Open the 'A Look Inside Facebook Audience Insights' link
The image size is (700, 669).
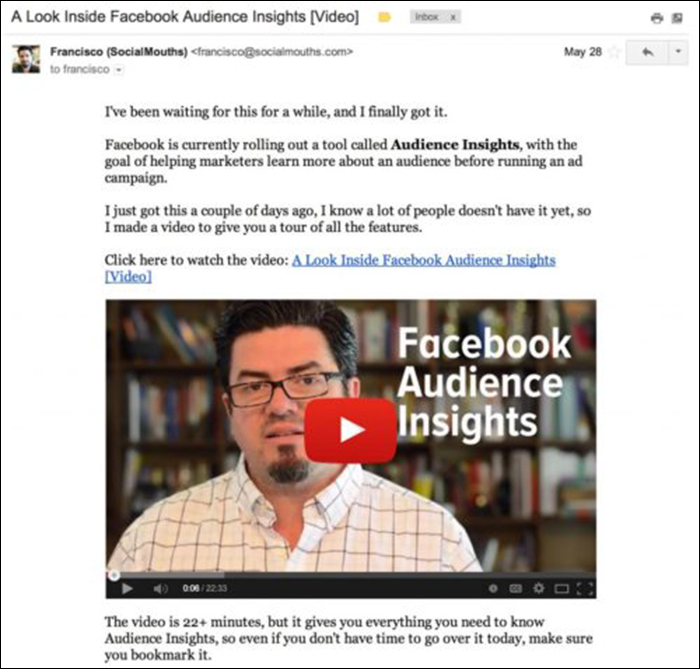tap(330, 268)
